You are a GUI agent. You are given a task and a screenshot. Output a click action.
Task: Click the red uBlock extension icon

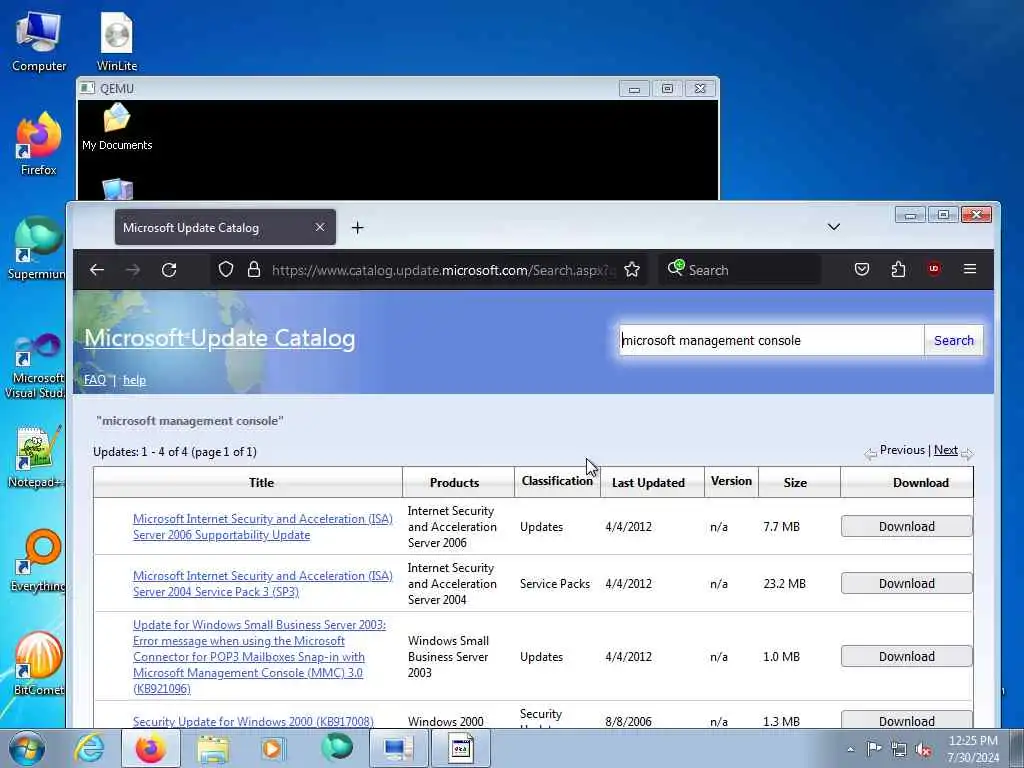[x=934, y=268]
